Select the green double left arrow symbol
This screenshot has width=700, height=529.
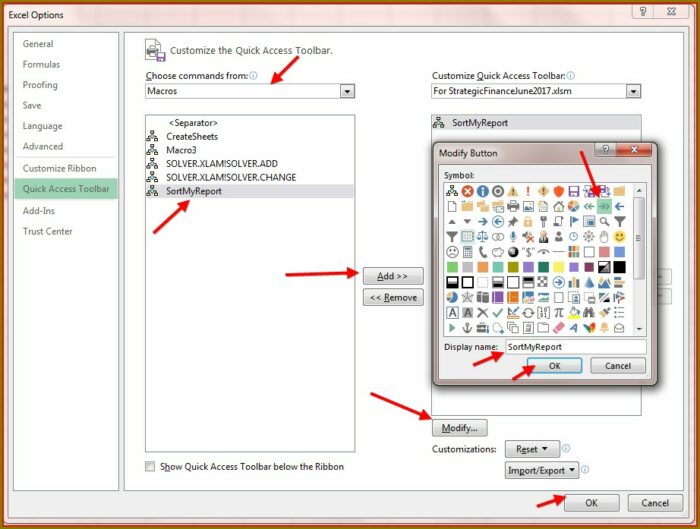click(x=588, y=207)
